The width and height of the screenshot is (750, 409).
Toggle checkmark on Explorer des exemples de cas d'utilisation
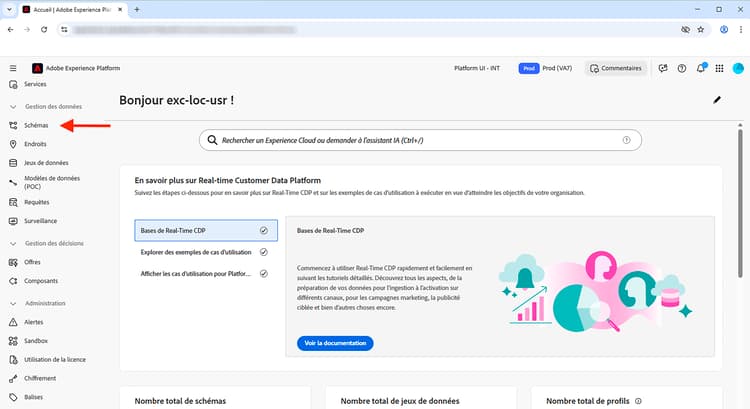[264, 252]
